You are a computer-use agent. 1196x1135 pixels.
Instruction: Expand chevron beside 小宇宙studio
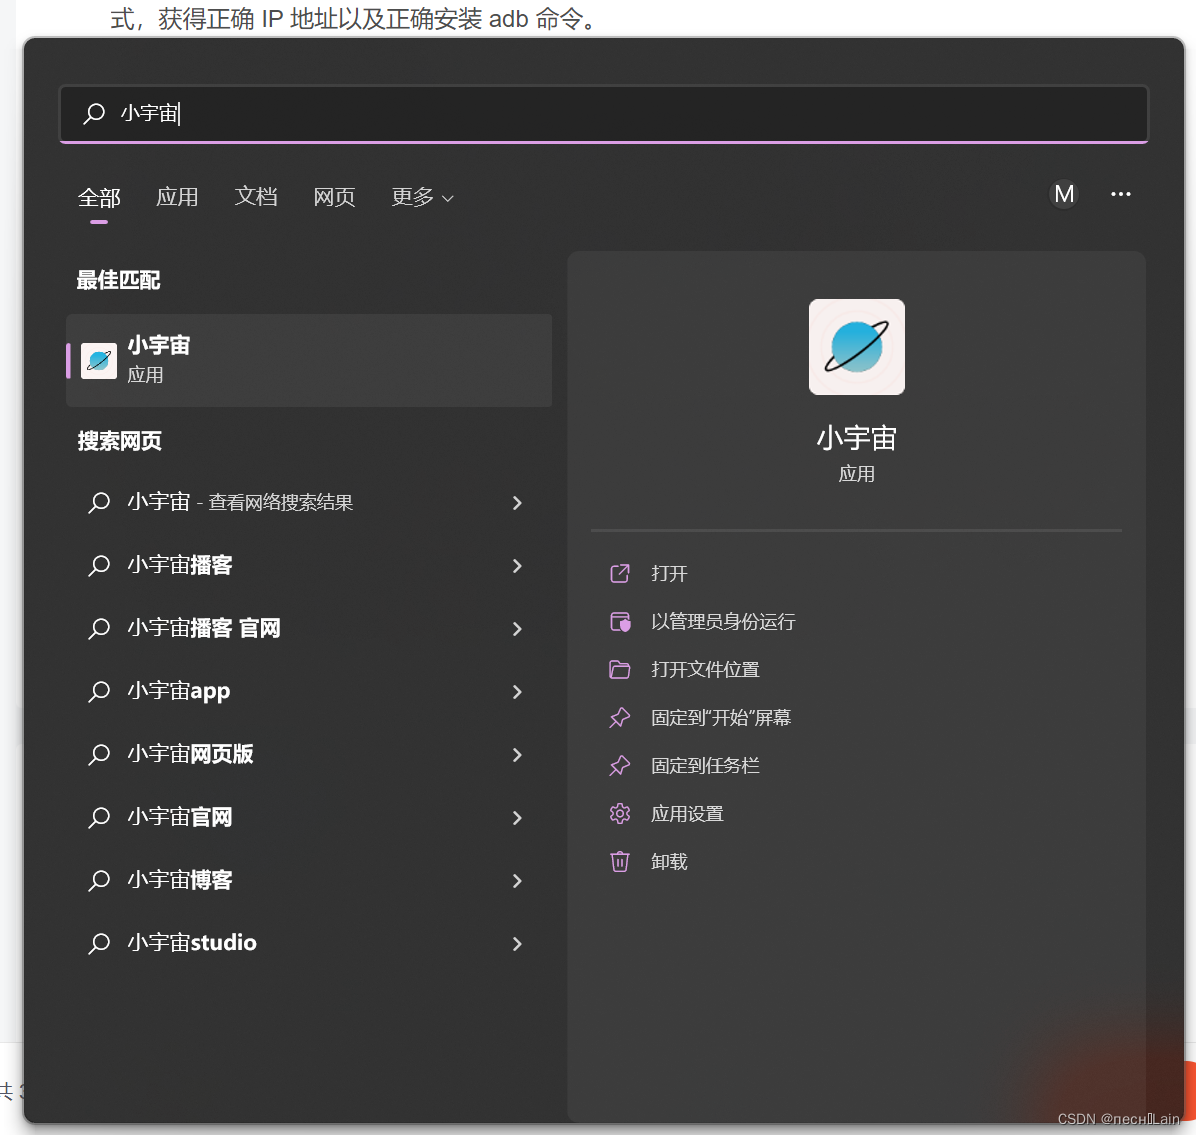(517, 944)
